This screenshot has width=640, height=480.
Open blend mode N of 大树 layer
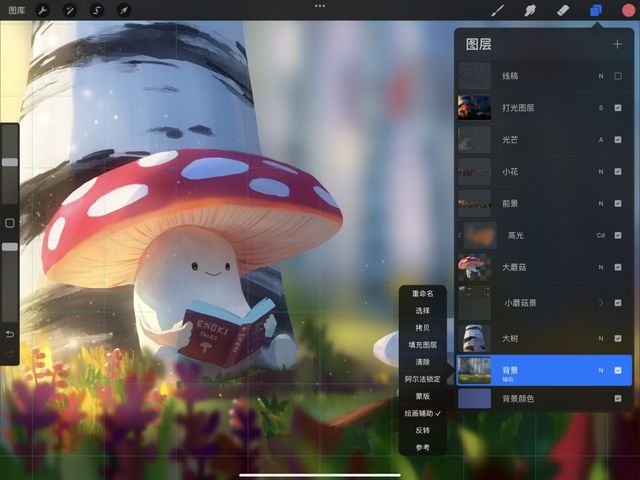click(x=601, y=338)
